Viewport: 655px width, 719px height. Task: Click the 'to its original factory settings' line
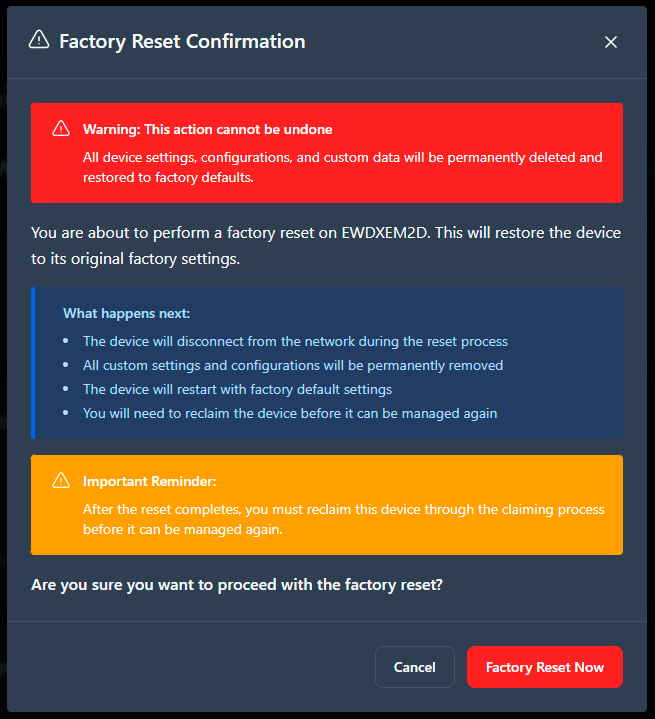135,259
